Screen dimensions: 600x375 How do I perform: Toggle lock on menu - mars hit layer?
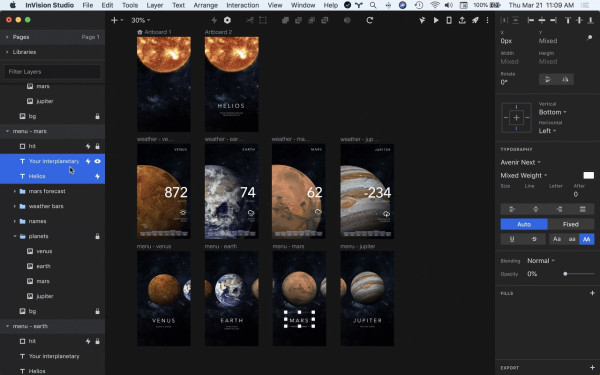98,146
